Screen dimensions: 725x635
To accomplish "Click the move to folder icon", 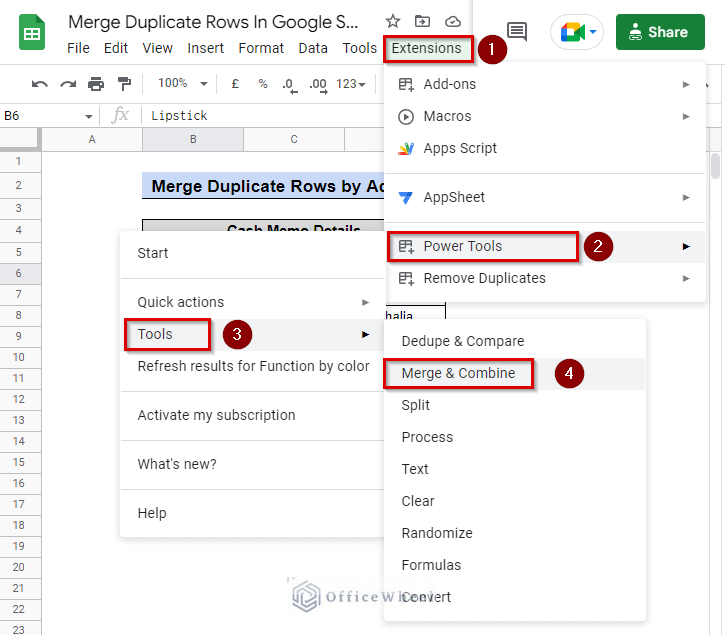I will tap(422, 21).
